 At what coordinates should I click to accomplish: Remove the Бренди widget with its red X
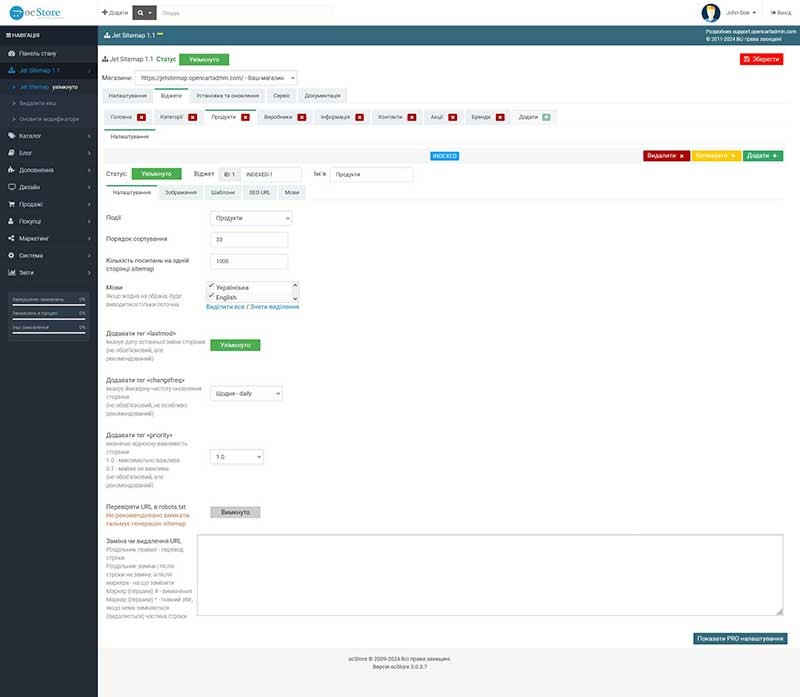pyautogui.click(x=500, y=117)
